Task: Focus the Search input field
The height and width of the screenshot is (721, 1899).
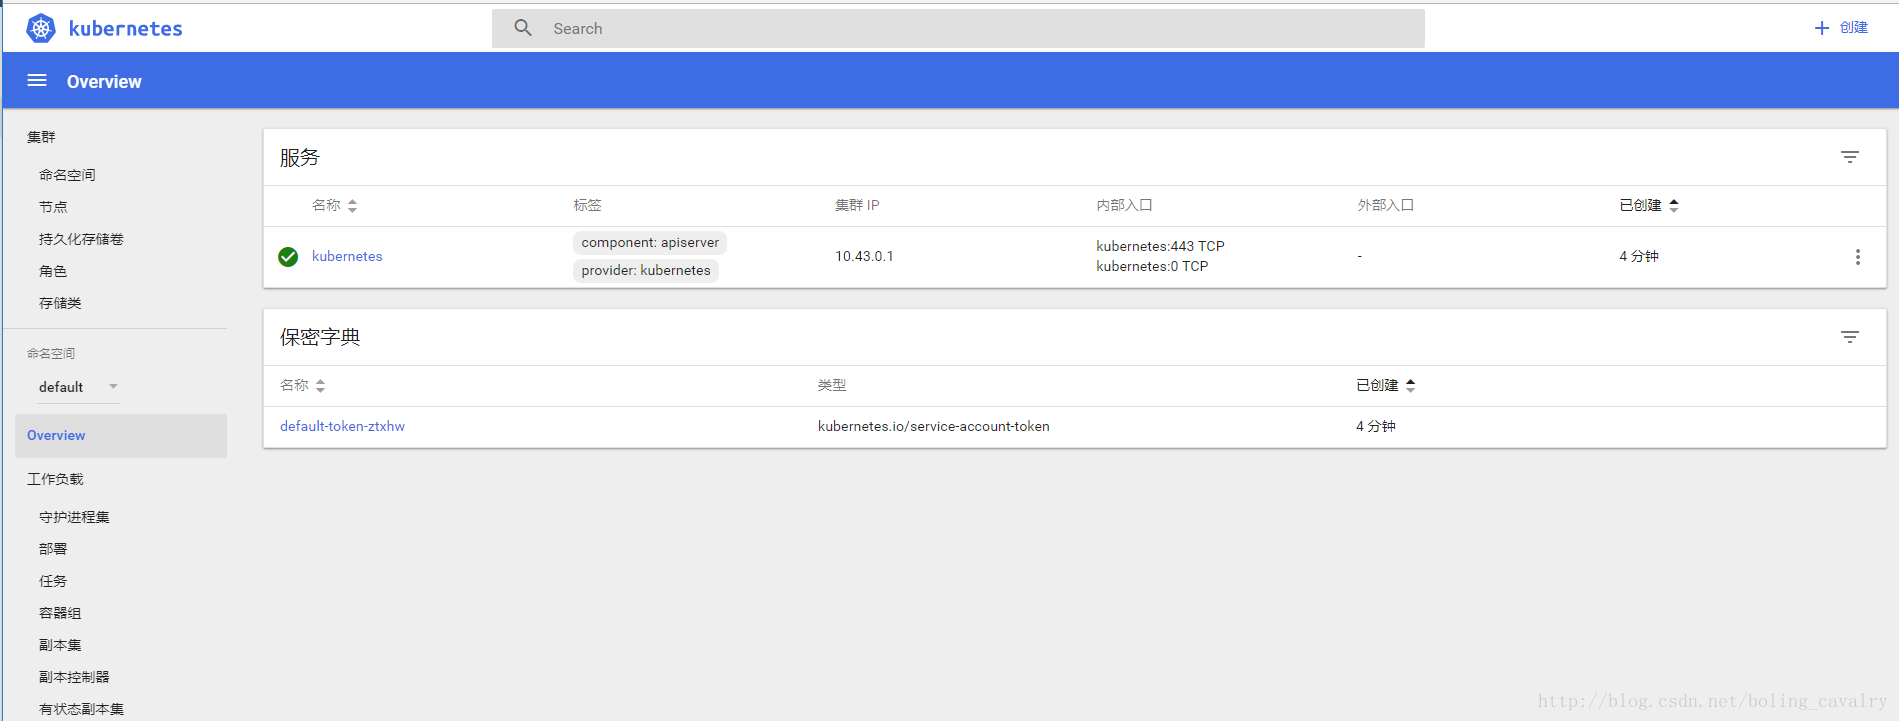Action: (x=958, y=28)
